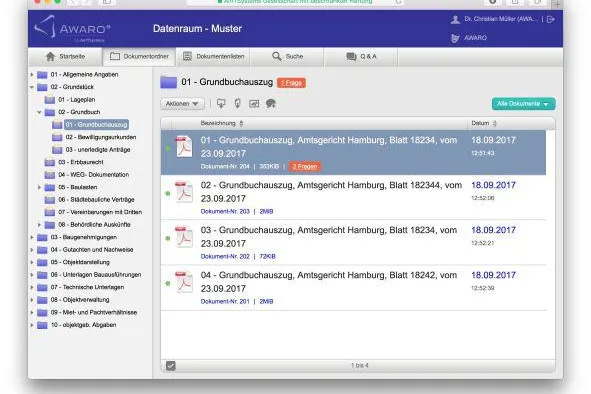591x394 pixels.
Task: Expand the 04 - Gutachten und Nachweise arrow
Action: tap(32, 250)
